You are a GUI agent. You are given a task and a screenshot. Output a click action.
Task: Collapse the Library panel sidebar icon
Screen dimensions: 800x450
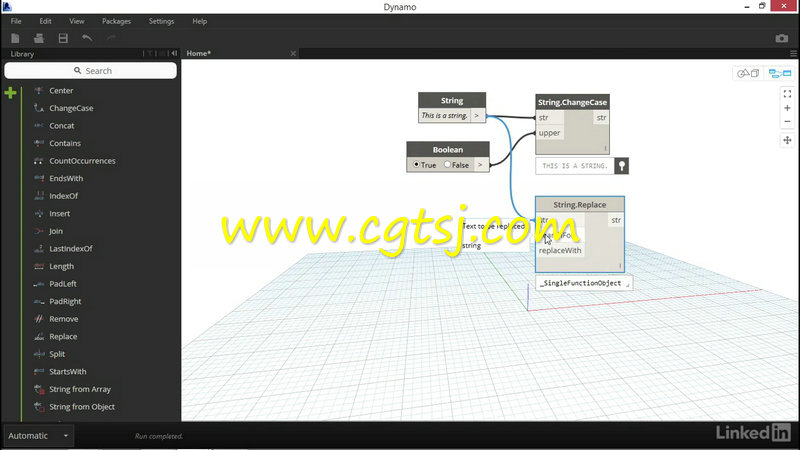pyautogui.click(x=174, y=53)
